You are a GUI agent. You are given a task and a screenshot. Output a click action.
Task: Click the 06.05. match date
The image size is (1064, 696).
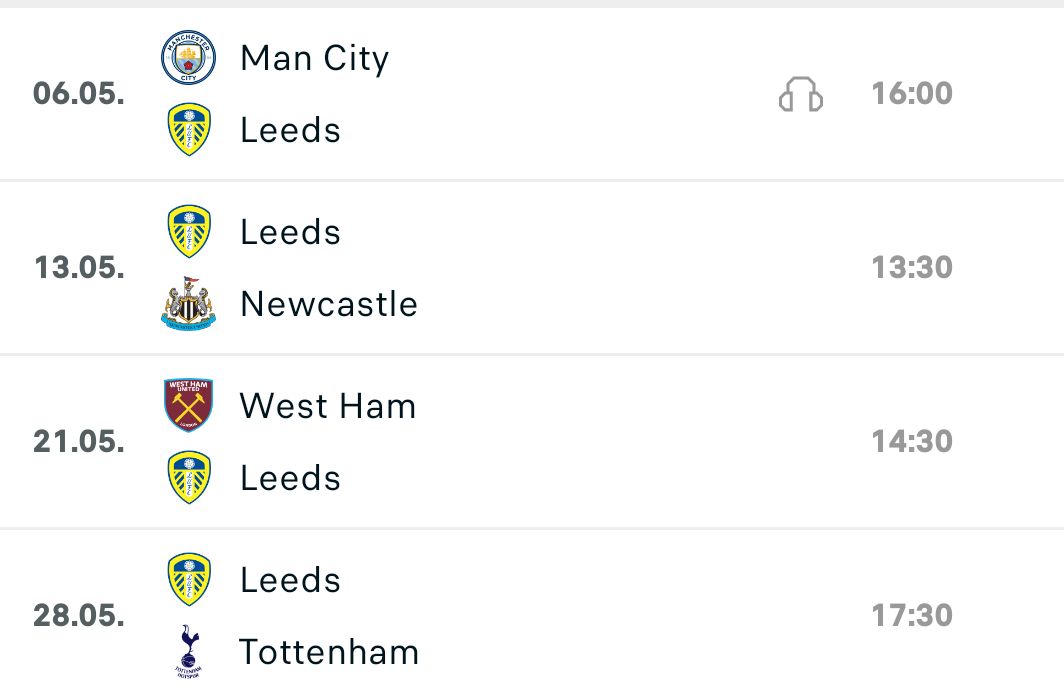[79, 94]
